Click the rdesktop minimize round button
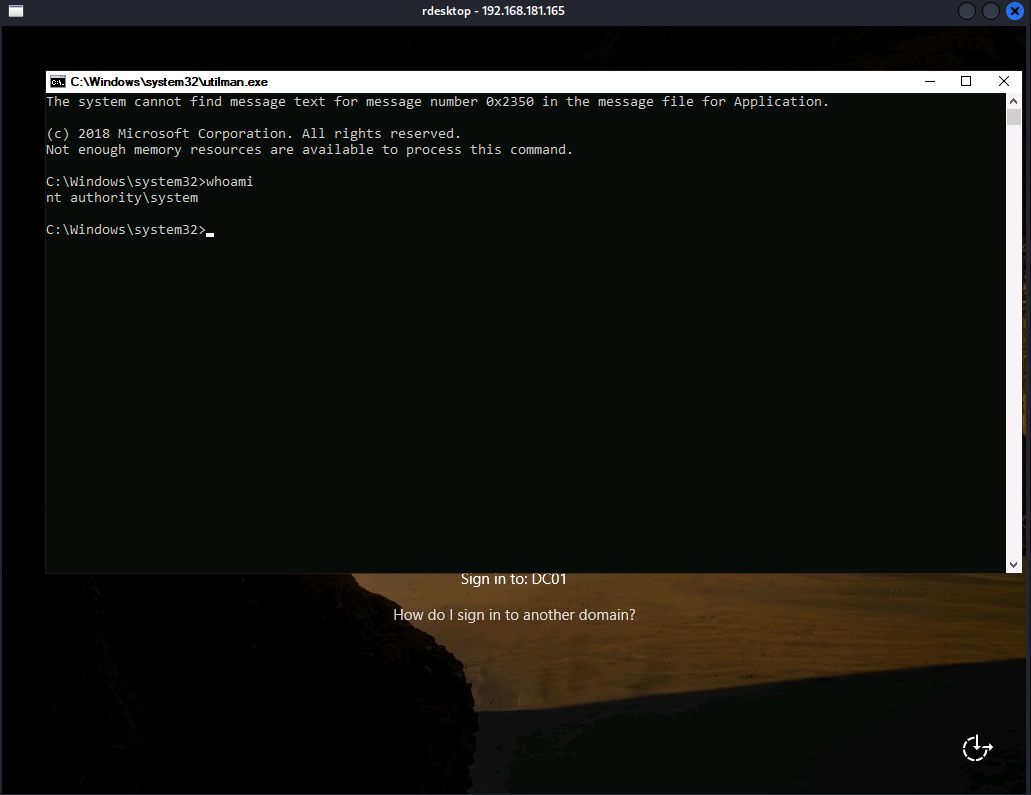This screenshot has height=795, width=1031. [x=967, y=11]
